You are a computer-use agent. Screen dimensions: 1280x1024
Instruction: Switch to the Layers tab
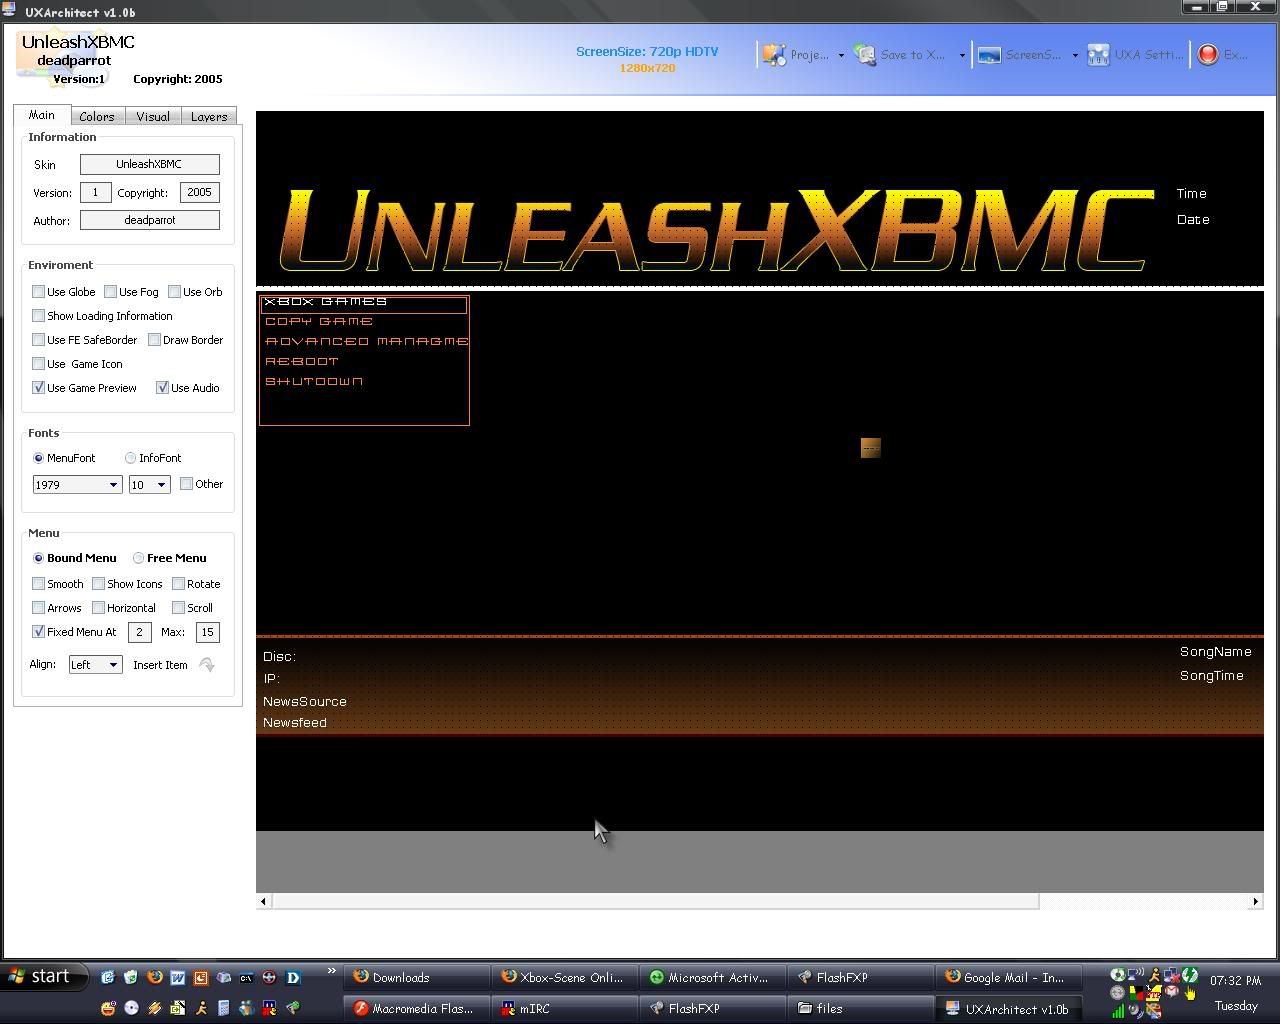209,116
